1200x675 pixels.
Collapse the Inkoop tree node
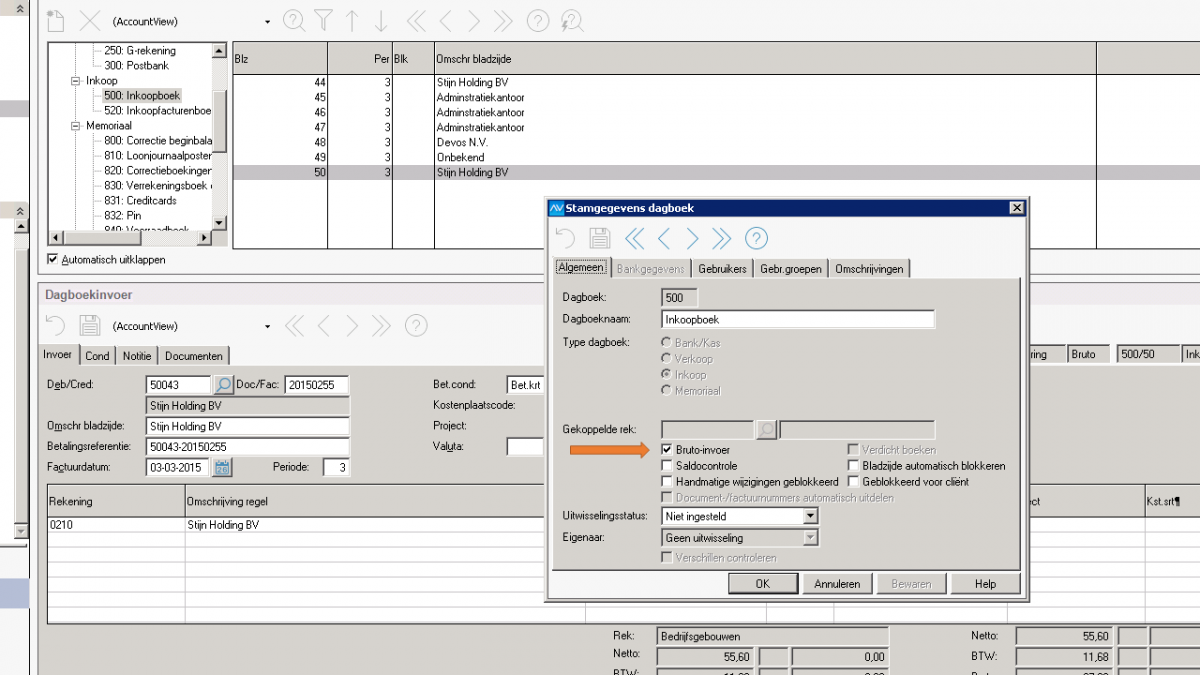tap(75, 81)
